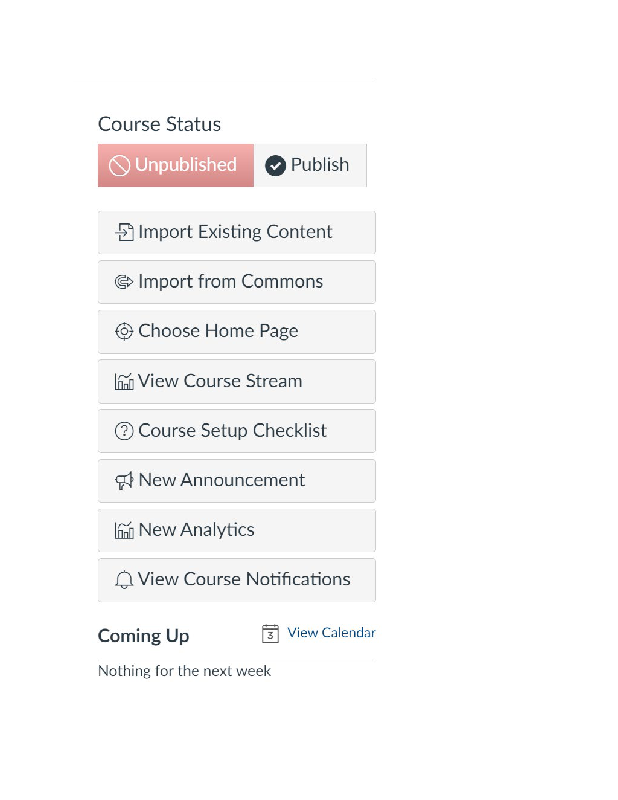Viewport: 618px width, 800px height.
Task: Choose Home Page for the course
Action: [x=236, y=332]
